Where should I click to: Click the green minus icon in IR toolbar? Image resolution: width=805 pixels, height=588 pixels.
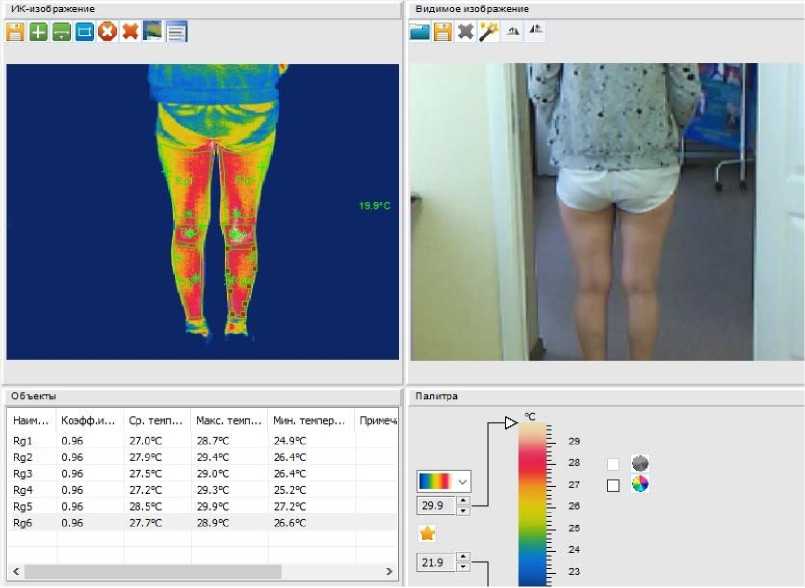coord(61,32)
